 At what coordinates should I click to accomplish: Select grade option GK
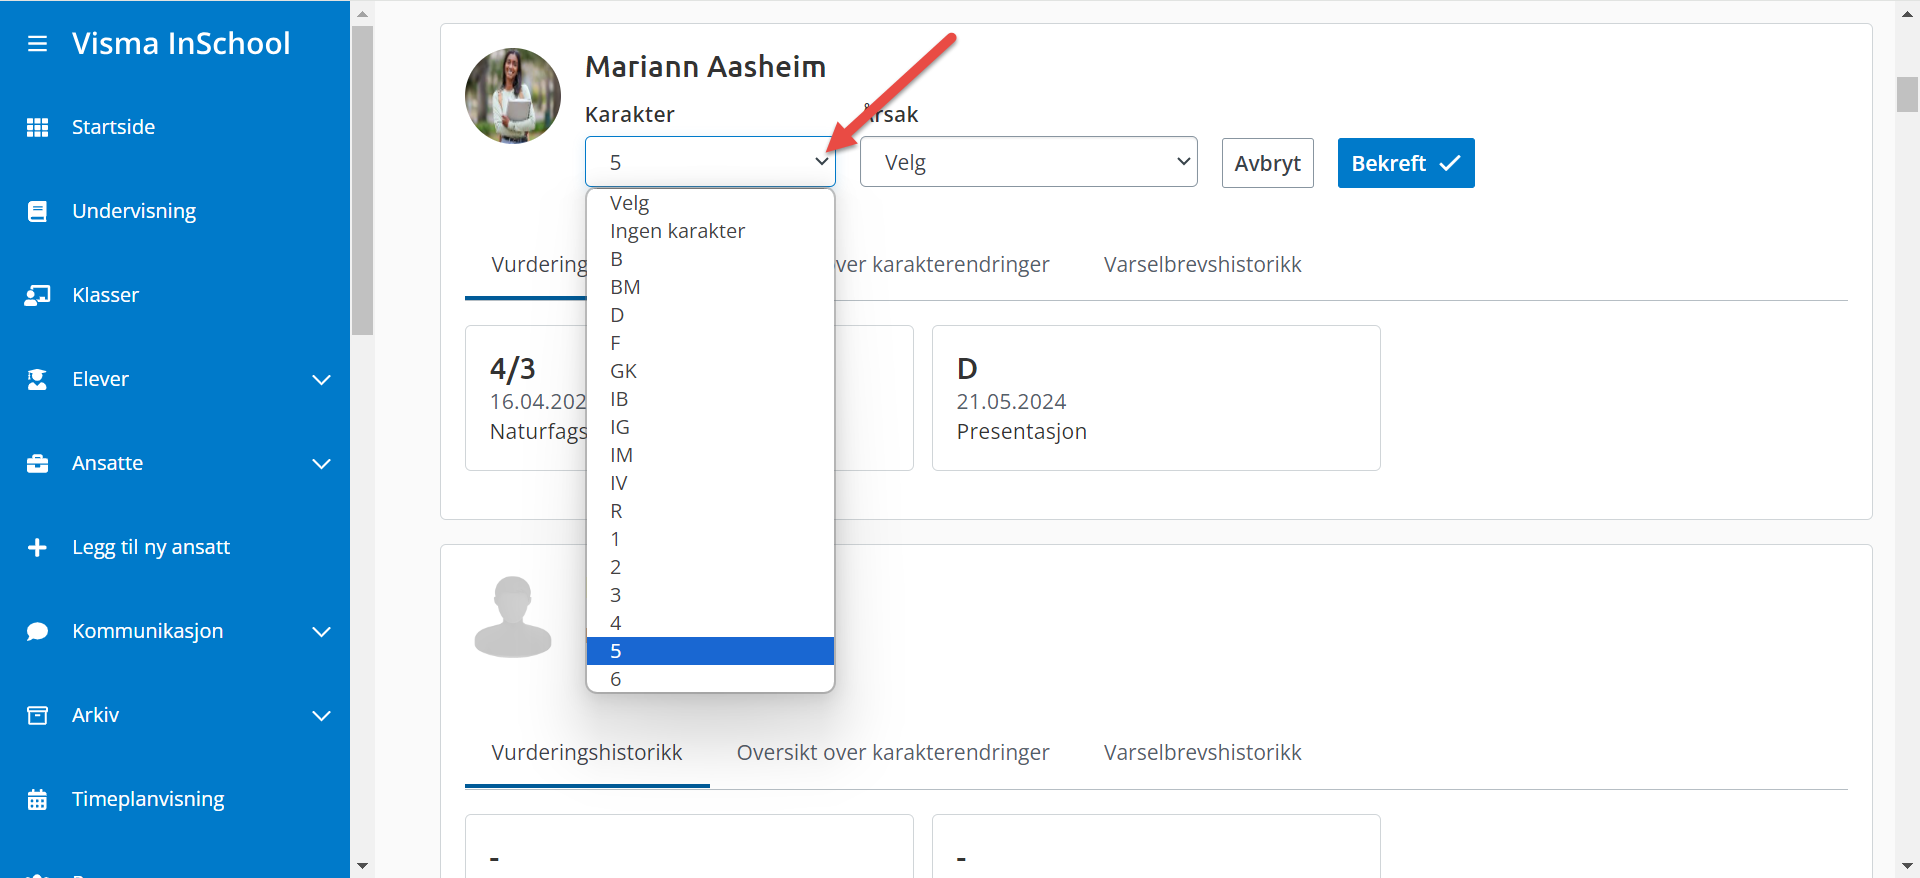(x=710, y=371)
